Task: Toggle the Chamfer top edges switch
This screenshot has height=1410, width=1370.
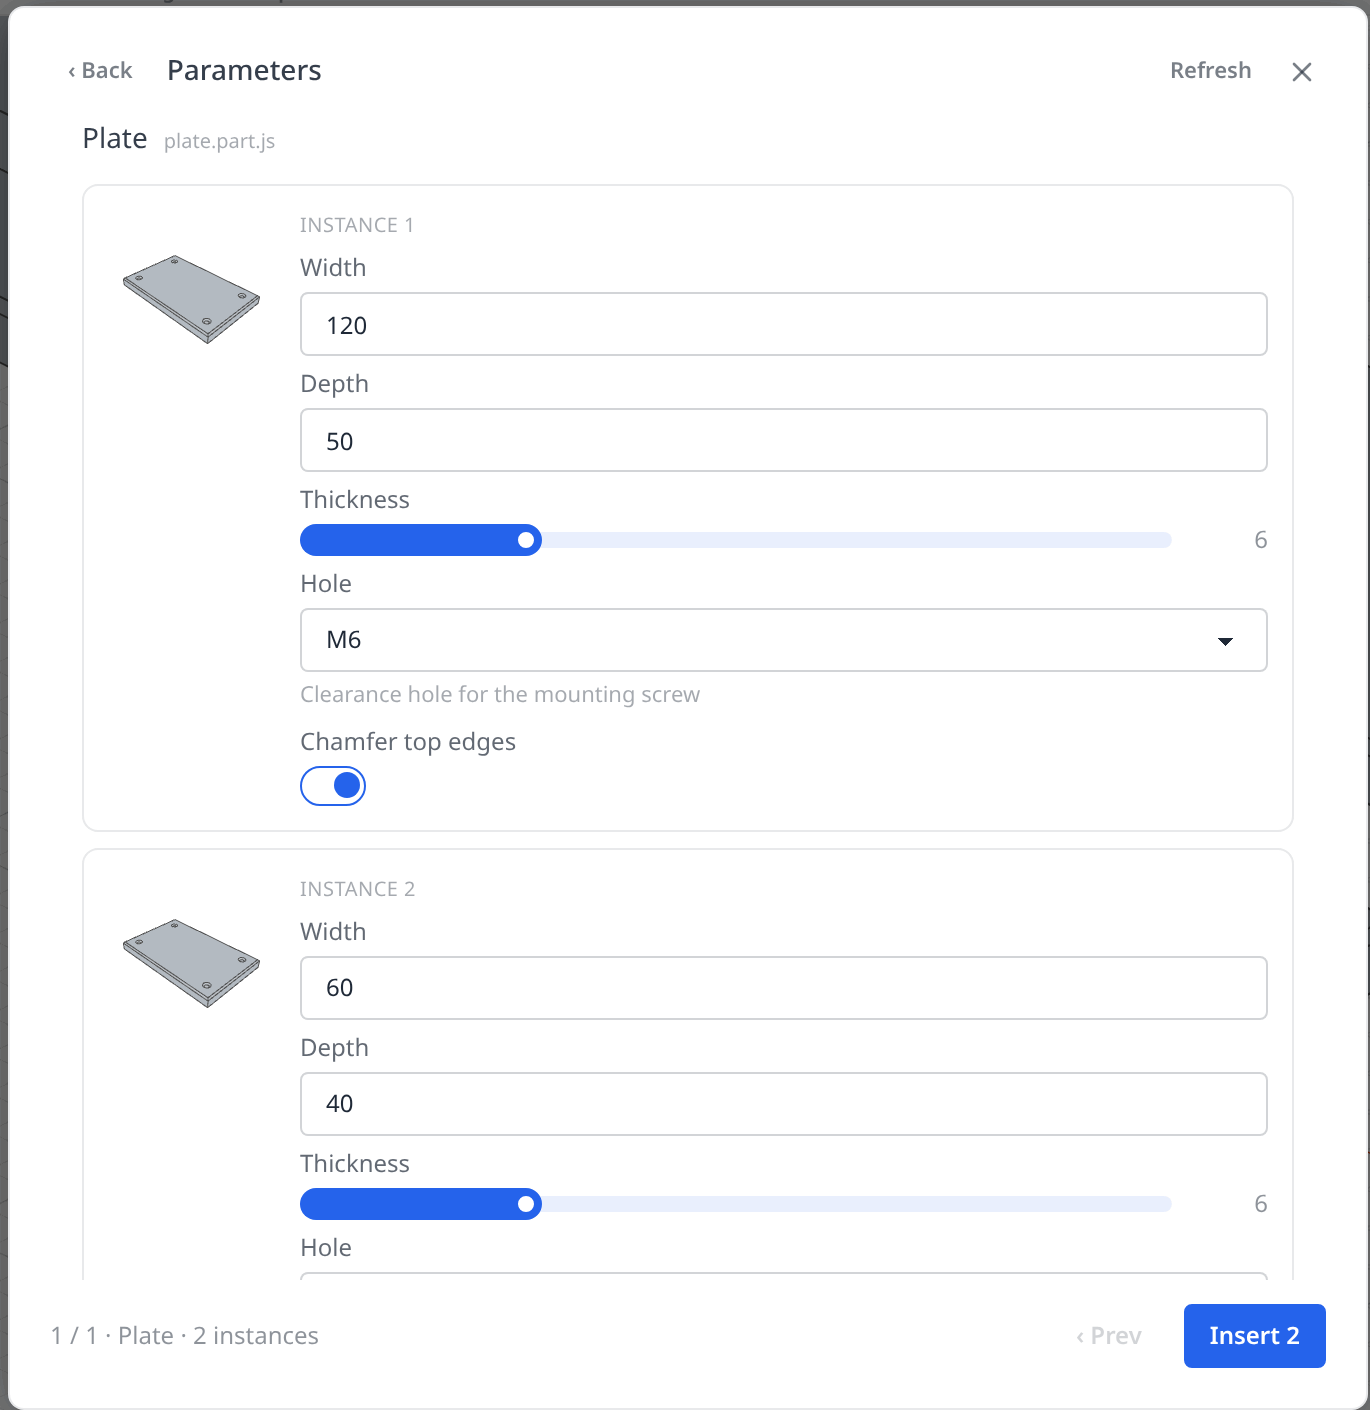Action: [333, 786]
